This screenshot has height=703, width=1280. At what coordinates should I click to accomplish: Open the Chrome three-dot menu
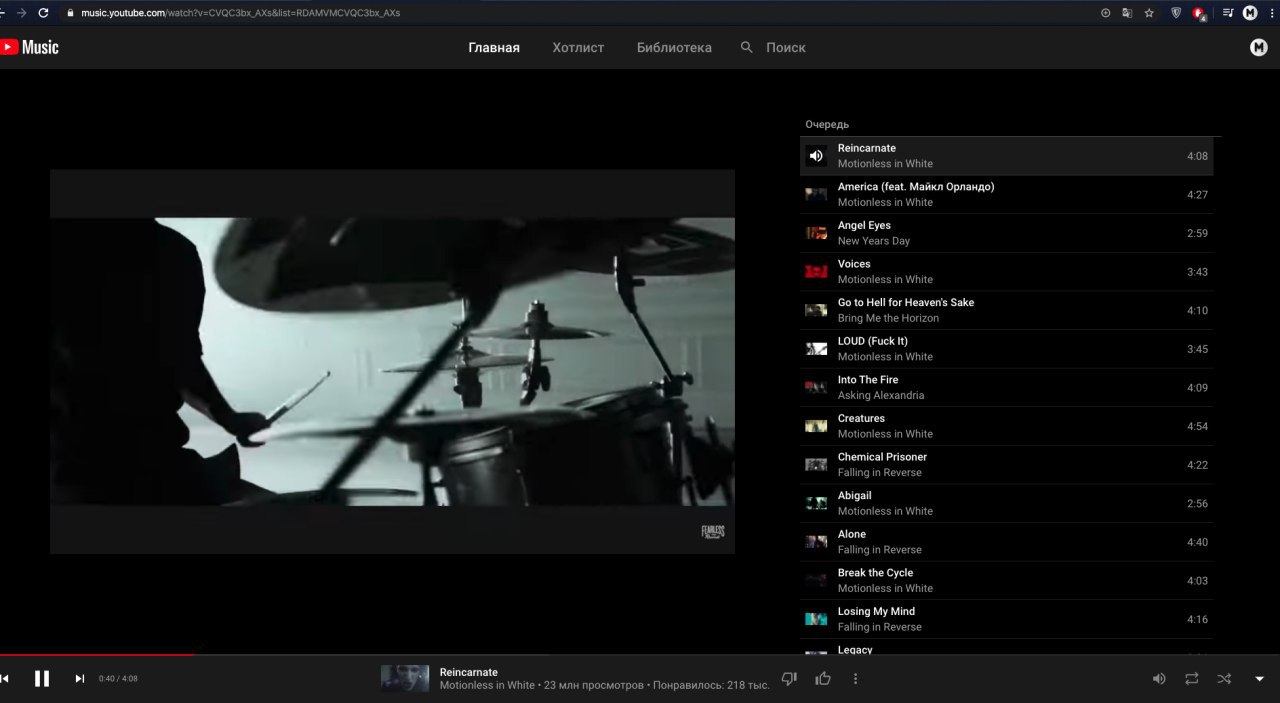[x=1272, y=13]
